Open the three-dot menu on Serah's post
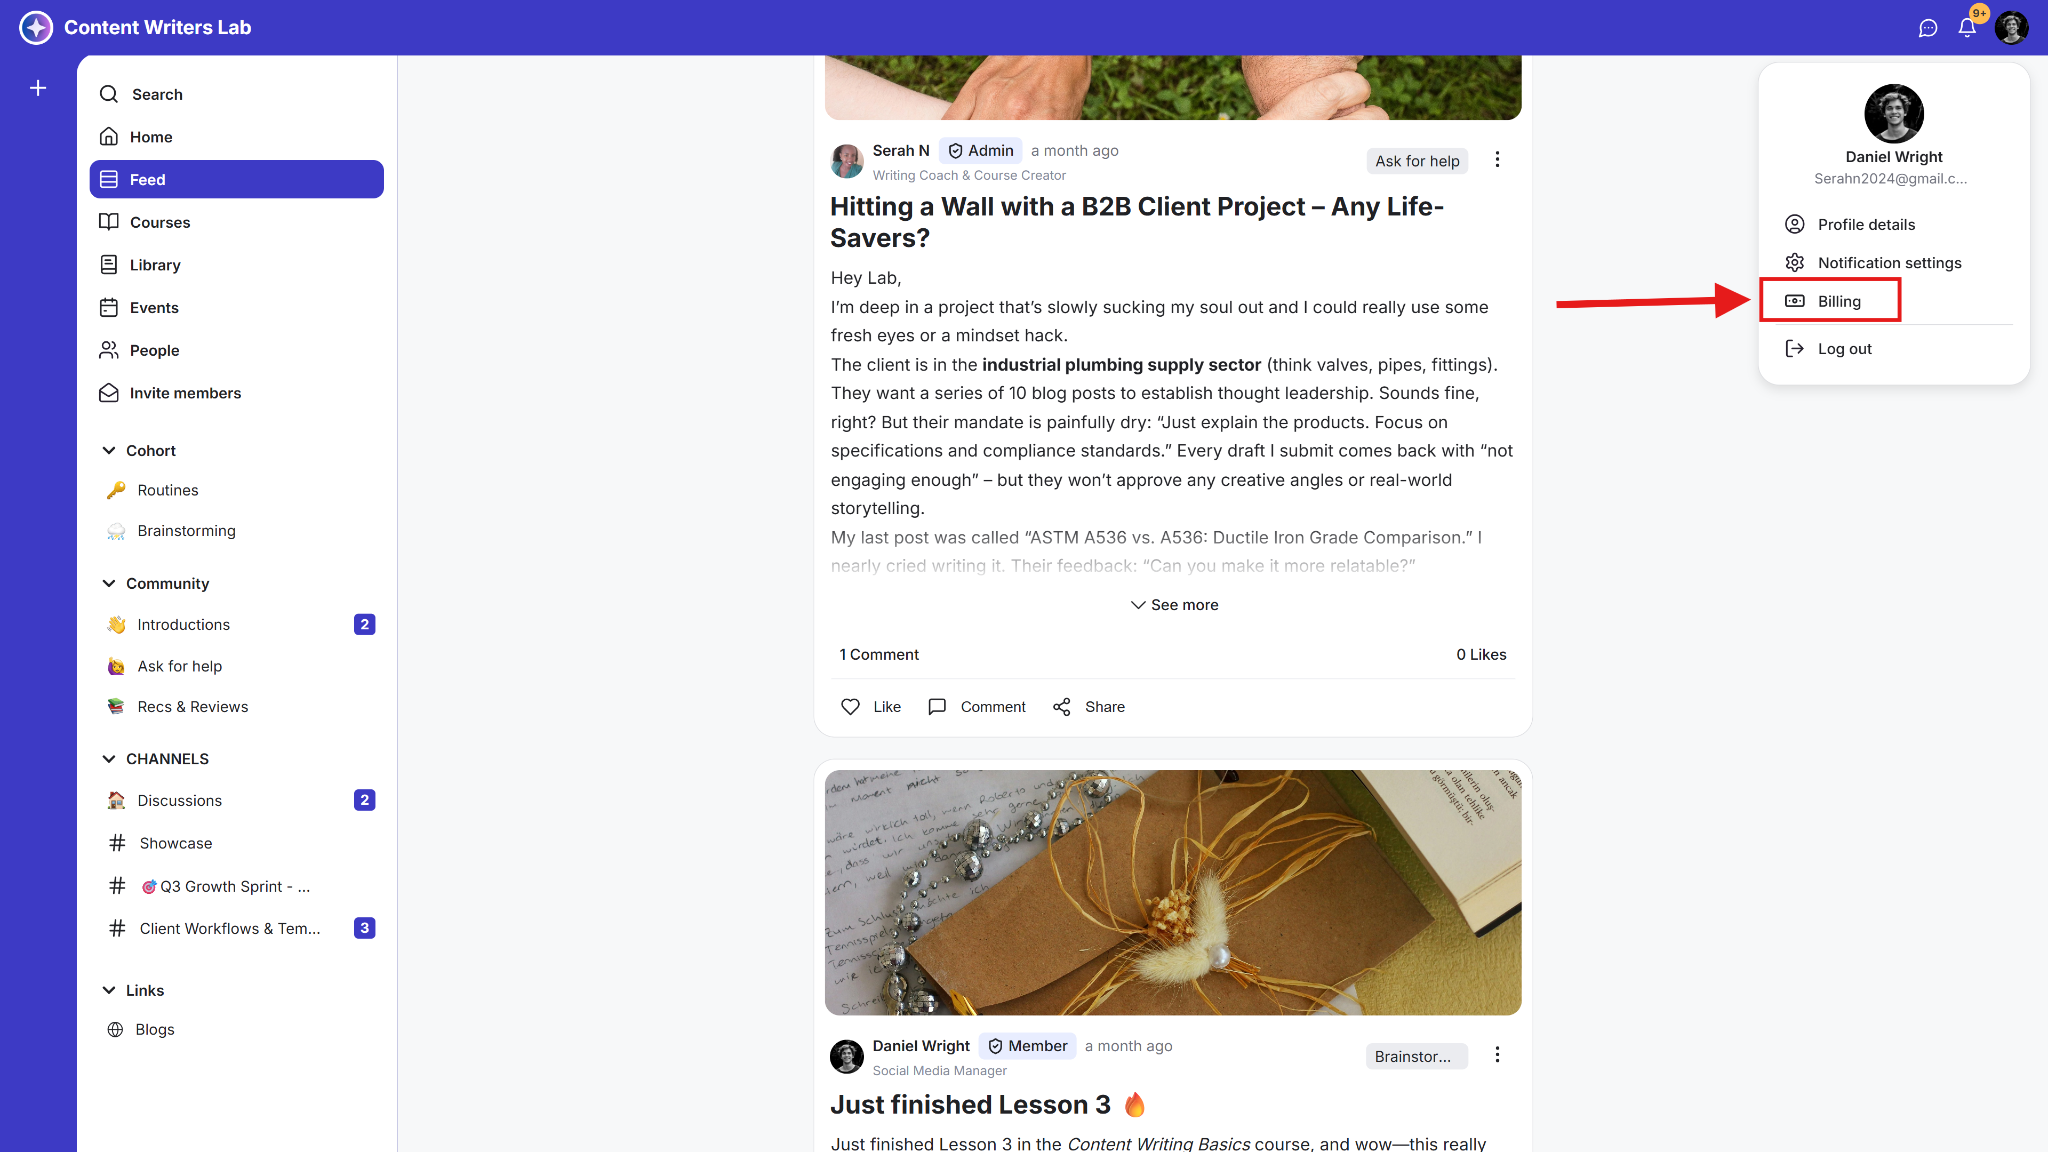This screenshot has width=2048, height=1152. point(1497,160)
